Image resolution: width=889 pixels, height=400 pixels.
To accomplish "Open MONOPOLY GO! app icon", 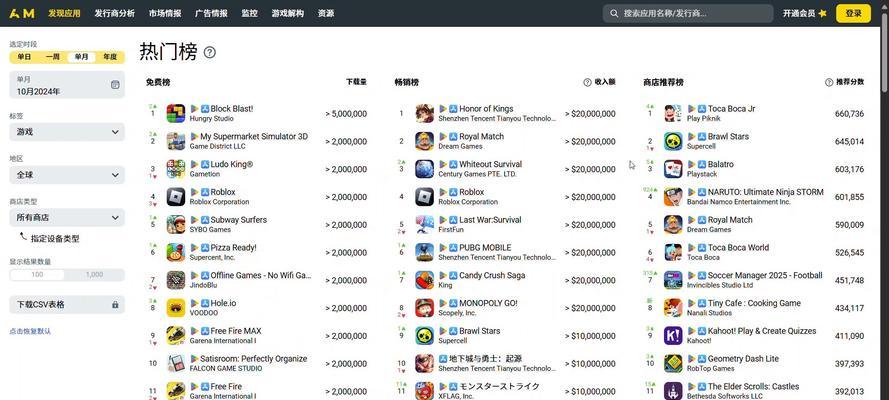I will click(x=425, y=308).
